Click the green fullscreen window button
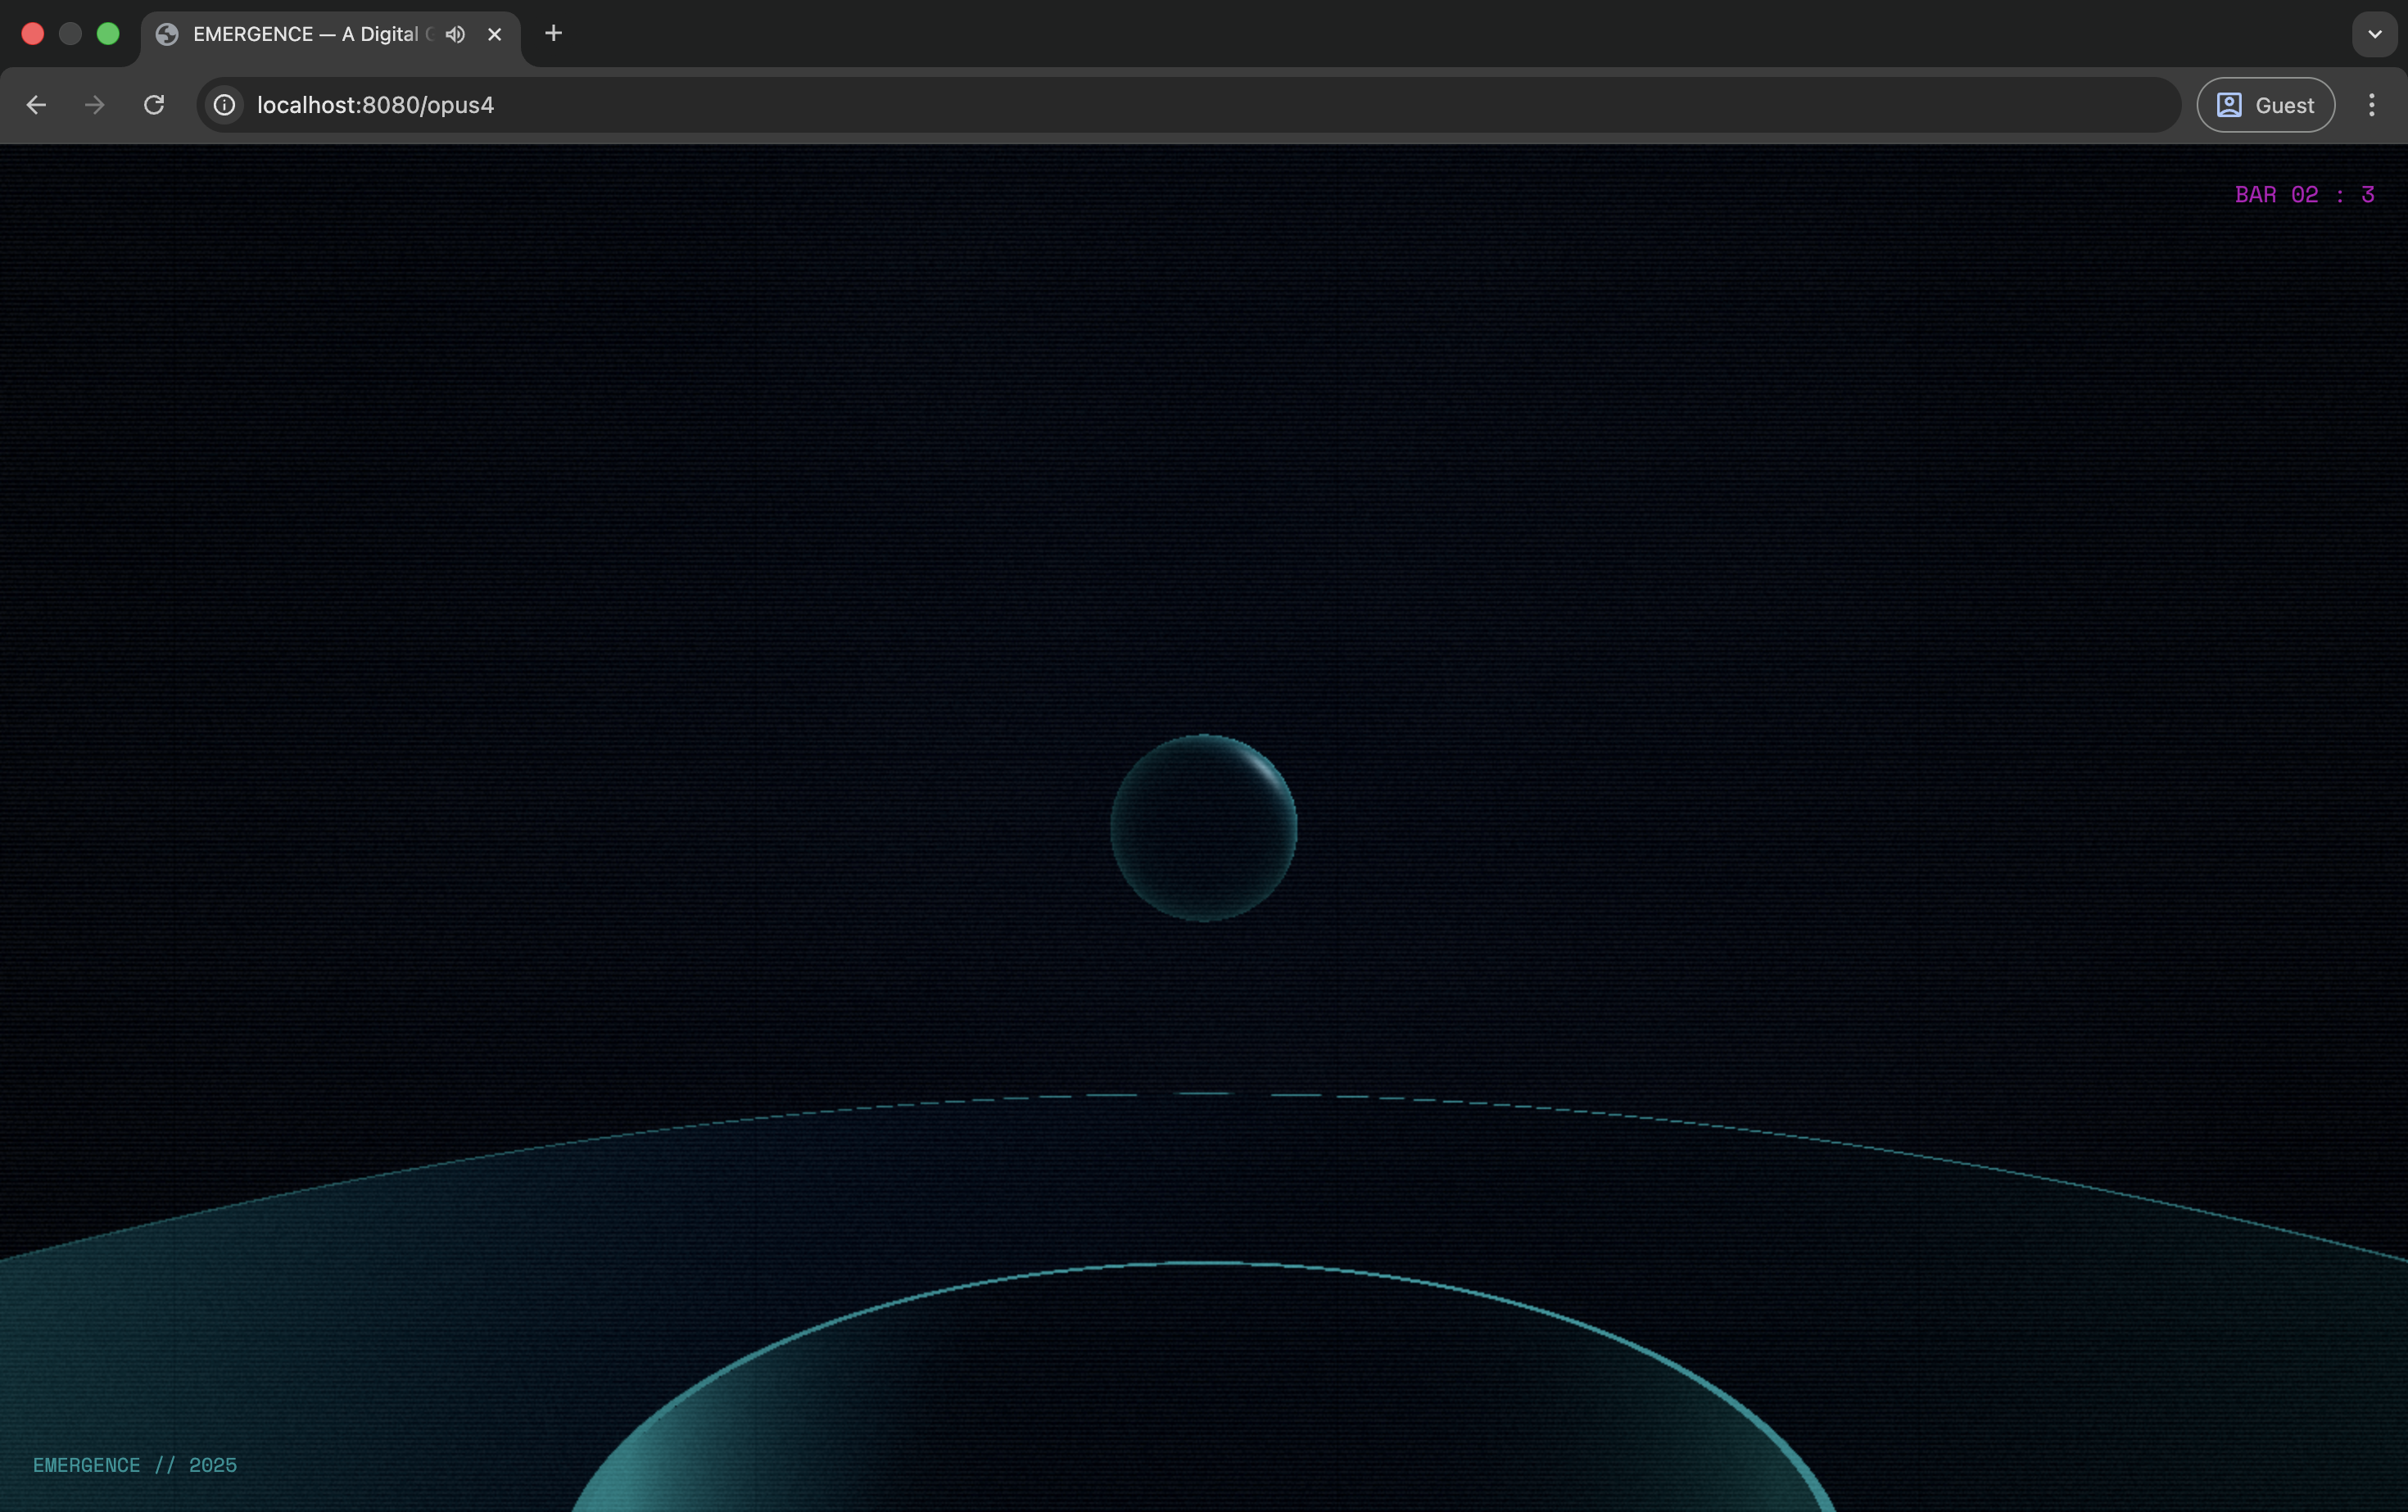The image size is (2408, 1512). pyautogui.click(x=108, y=34)
